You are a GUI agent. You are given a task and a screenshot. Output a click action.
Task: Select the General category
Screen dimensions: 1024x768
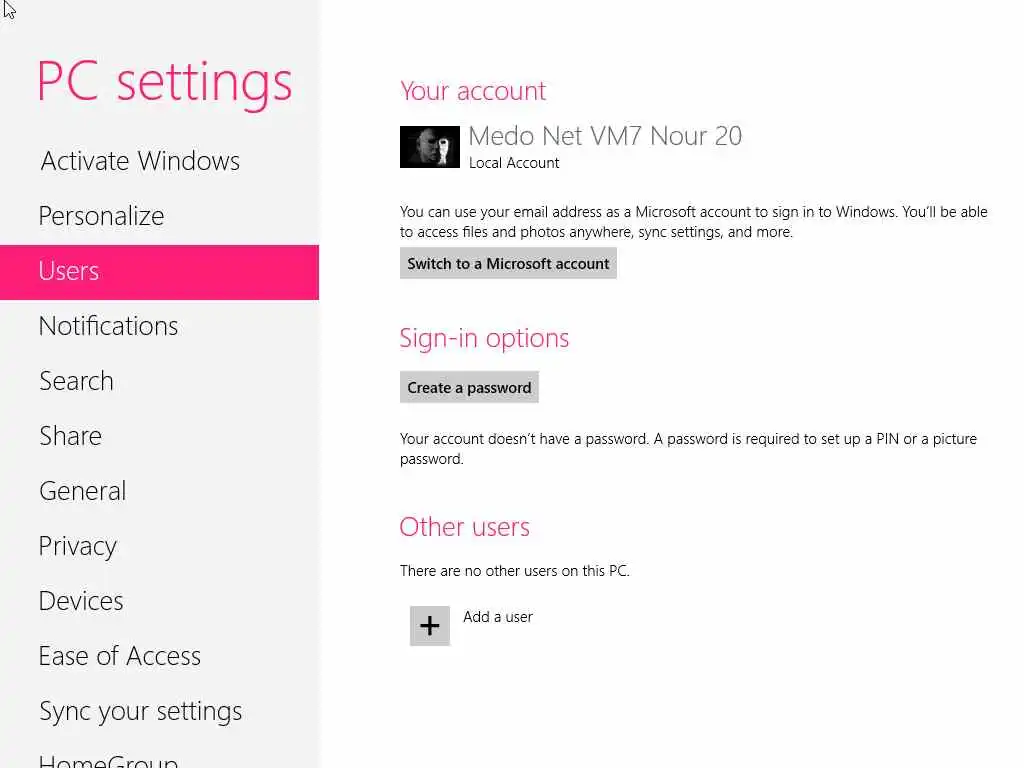(x=159, y=490)
